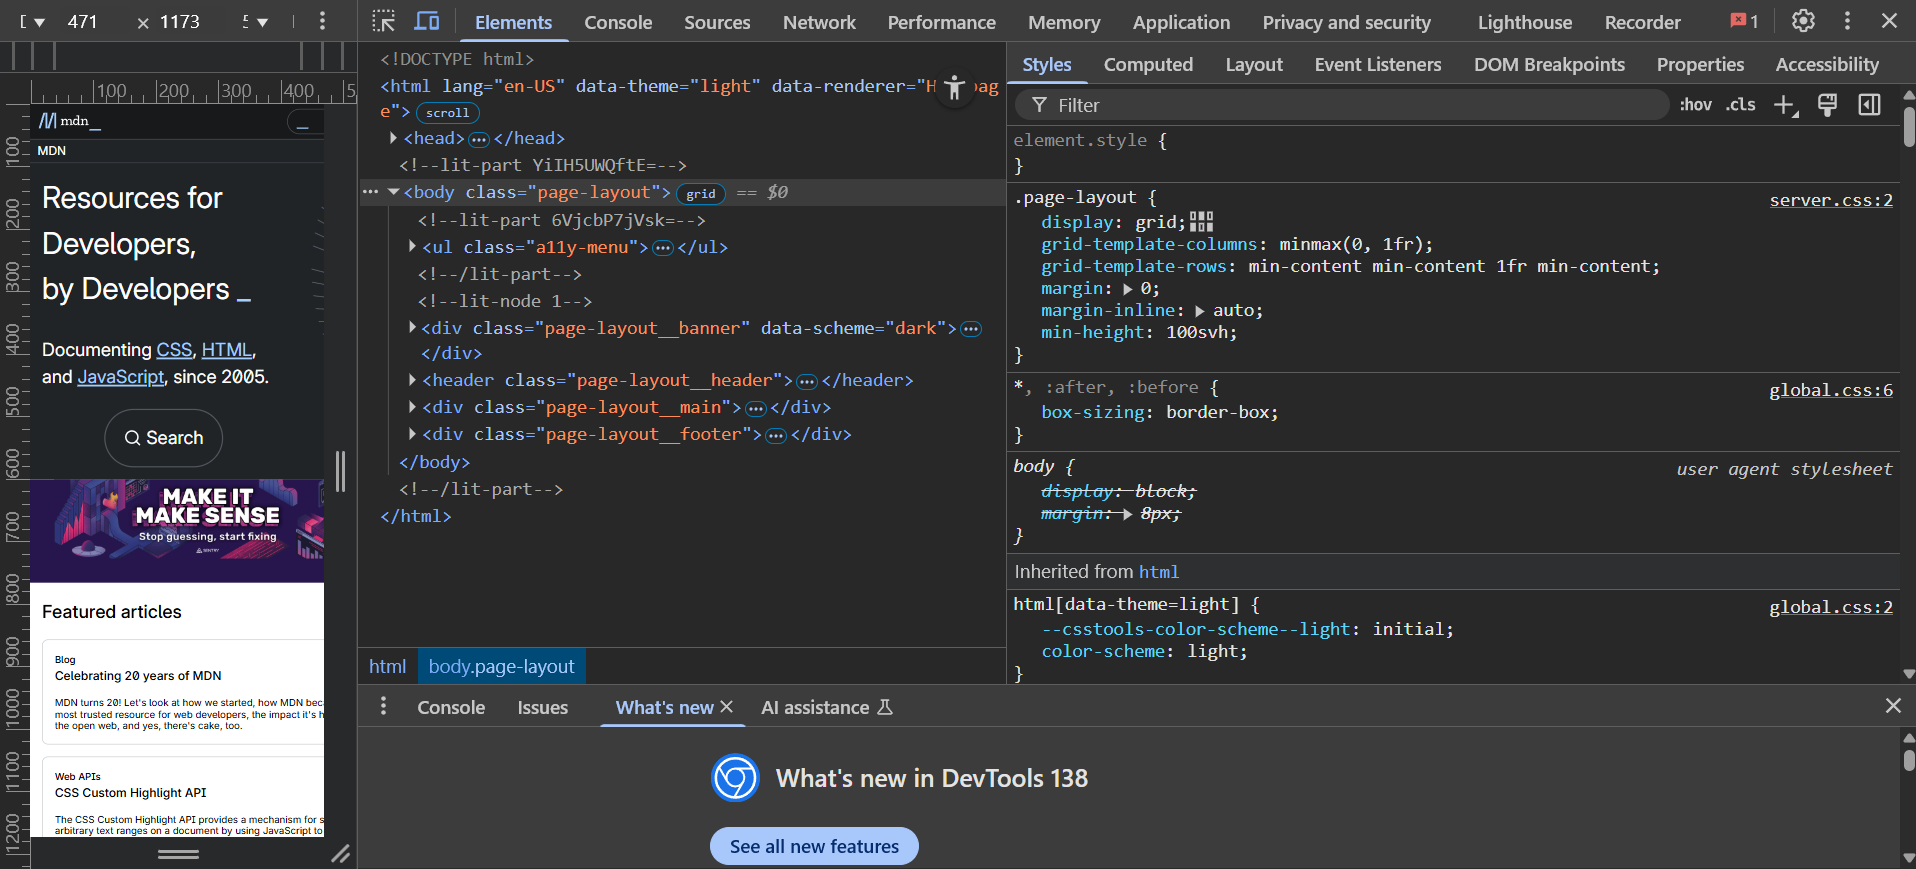This screenshot has width=1916, height=869.
Task: Close the DevTools panel
Action: pyautogui.click(x=1889, y=21)
